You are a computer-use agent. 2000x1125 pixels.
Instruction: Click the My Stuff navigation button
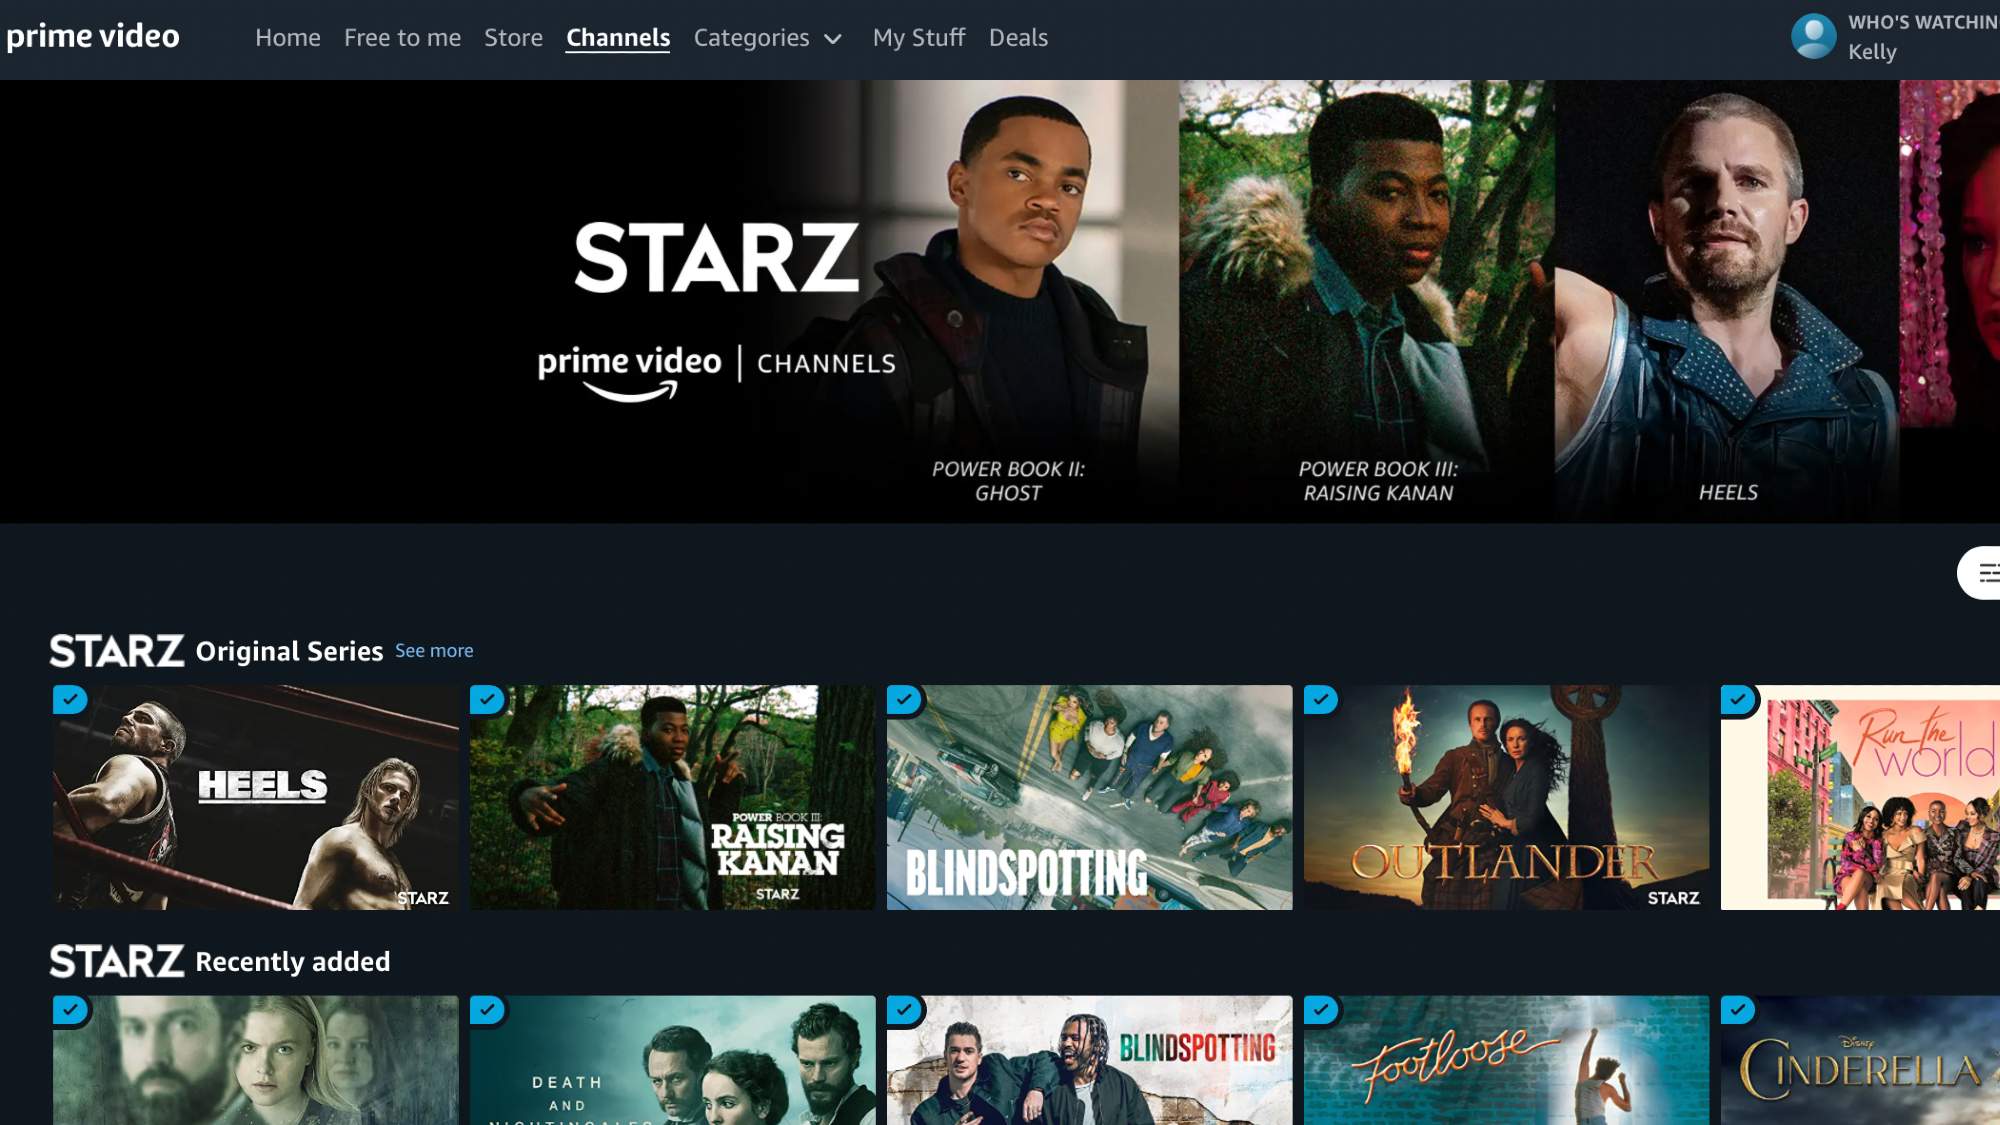coord(918,37)
